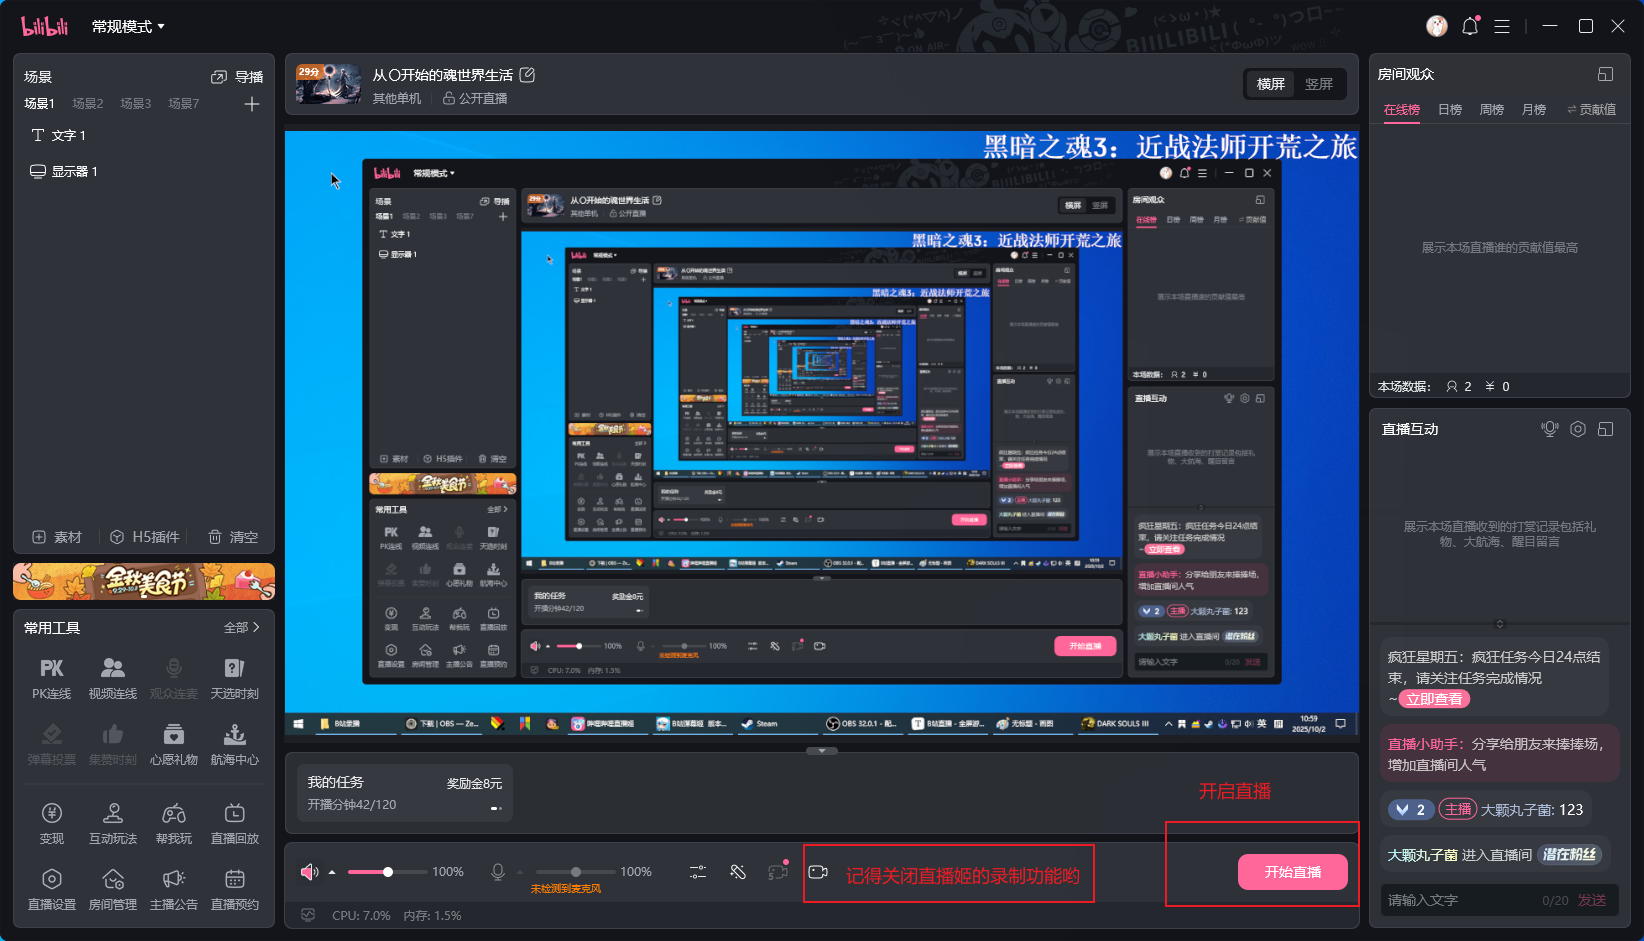Select the 日榜 audience ranking tab
The image size is (1644, 941).
tap(1450, 110)
